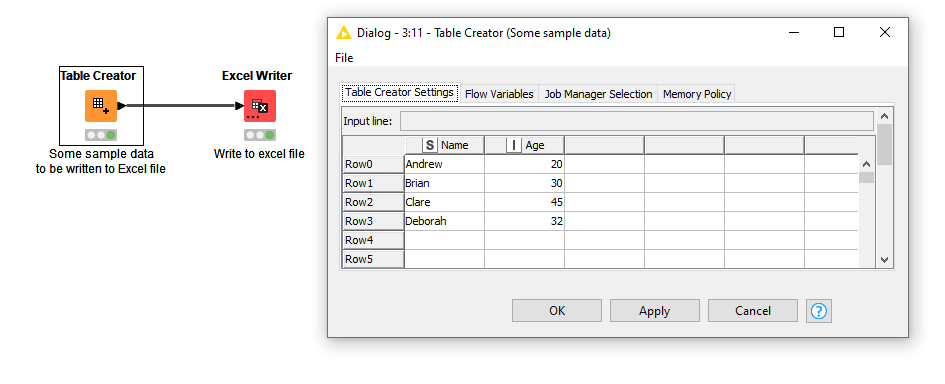Click the Table Creator output port arrow
This screenshot has width=945, height=384.
(x=121, y=106)
